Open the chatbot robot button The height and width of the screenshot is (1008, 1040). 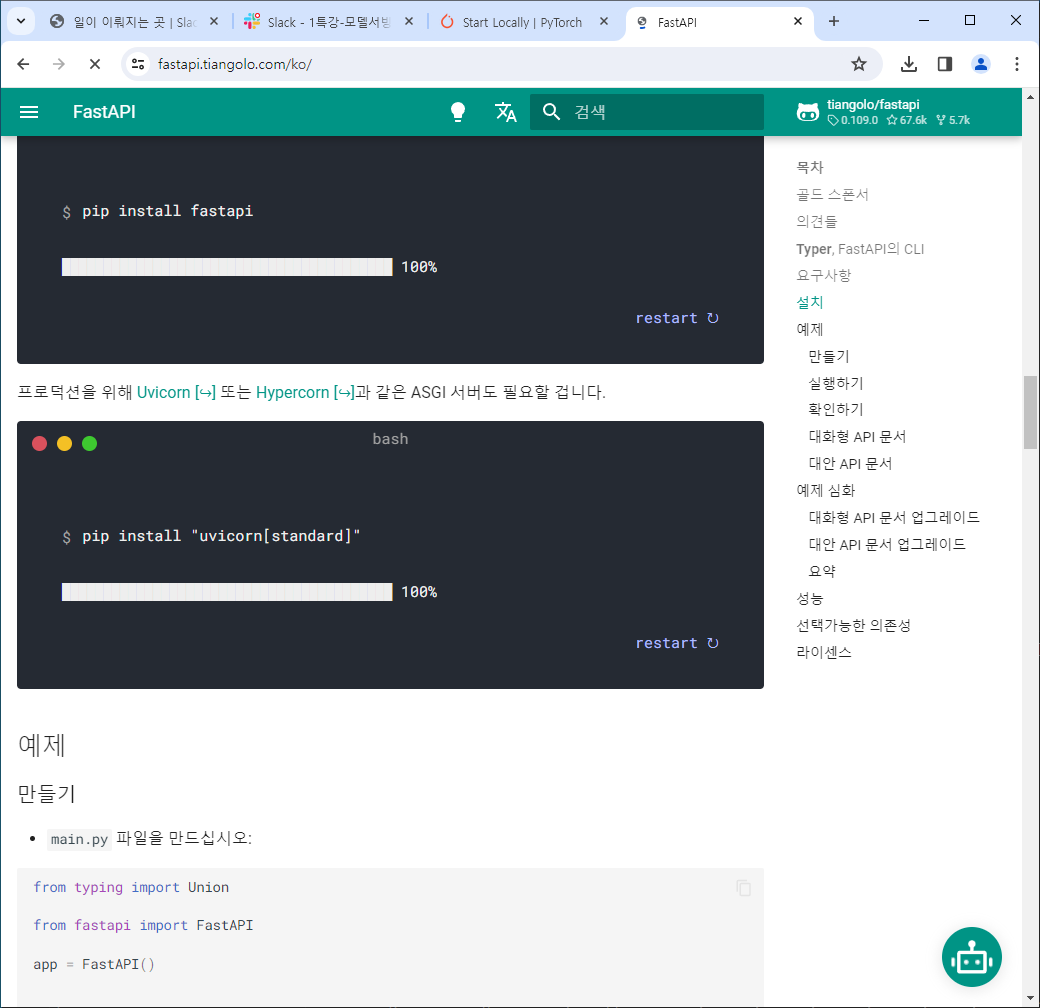(x=971, y=957)
